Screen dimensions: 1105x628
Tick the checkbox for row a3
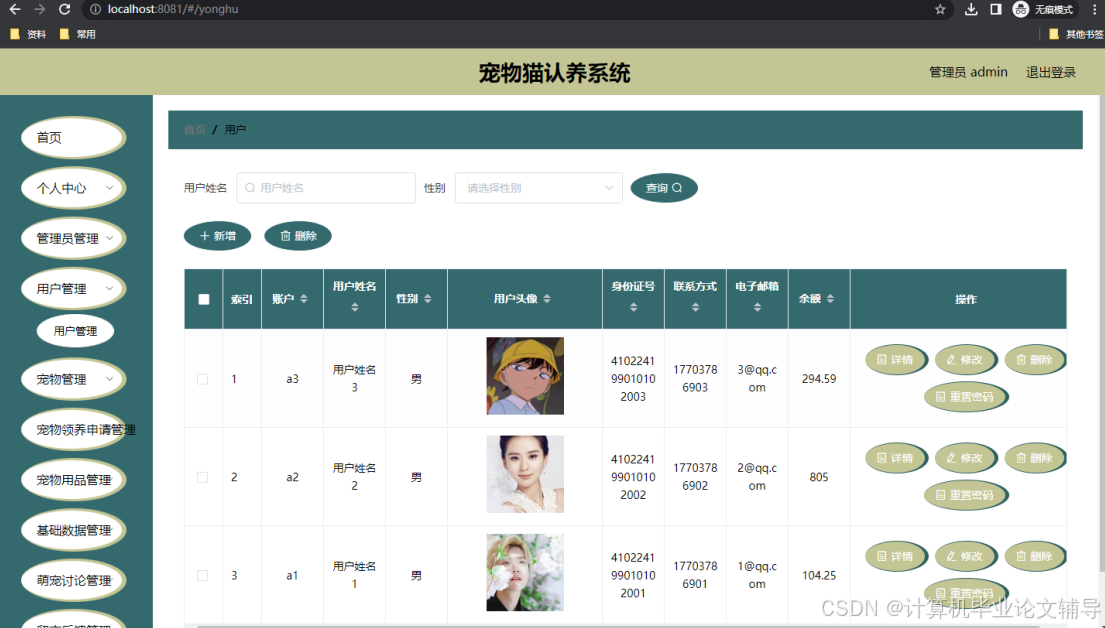coord(202,379)
